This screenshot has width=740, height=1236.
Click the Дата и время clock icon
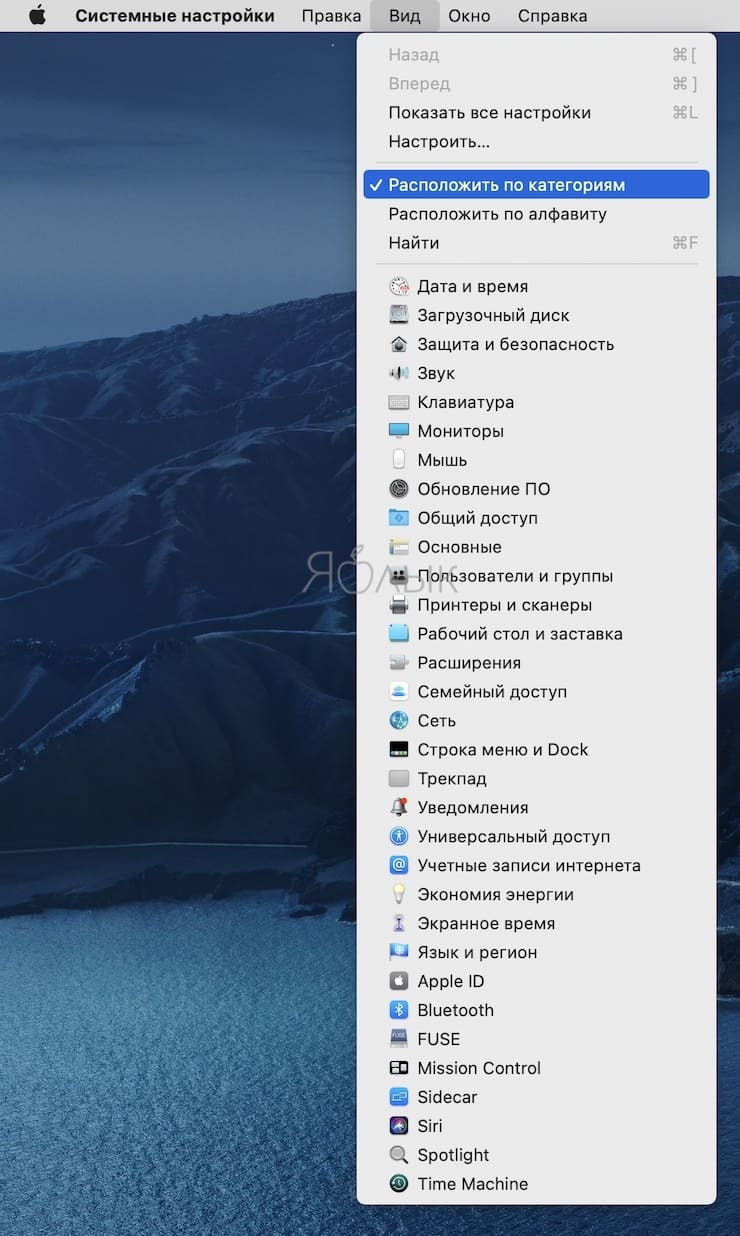click(x=399, y=286)
